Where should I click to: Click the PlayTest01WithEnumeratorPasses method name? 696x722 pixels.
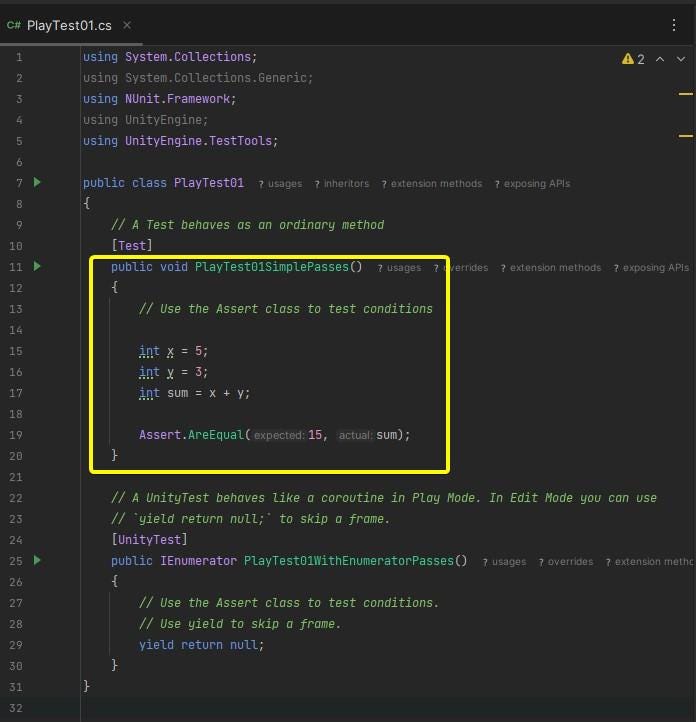pyautogui.click(x=349, y=560)
